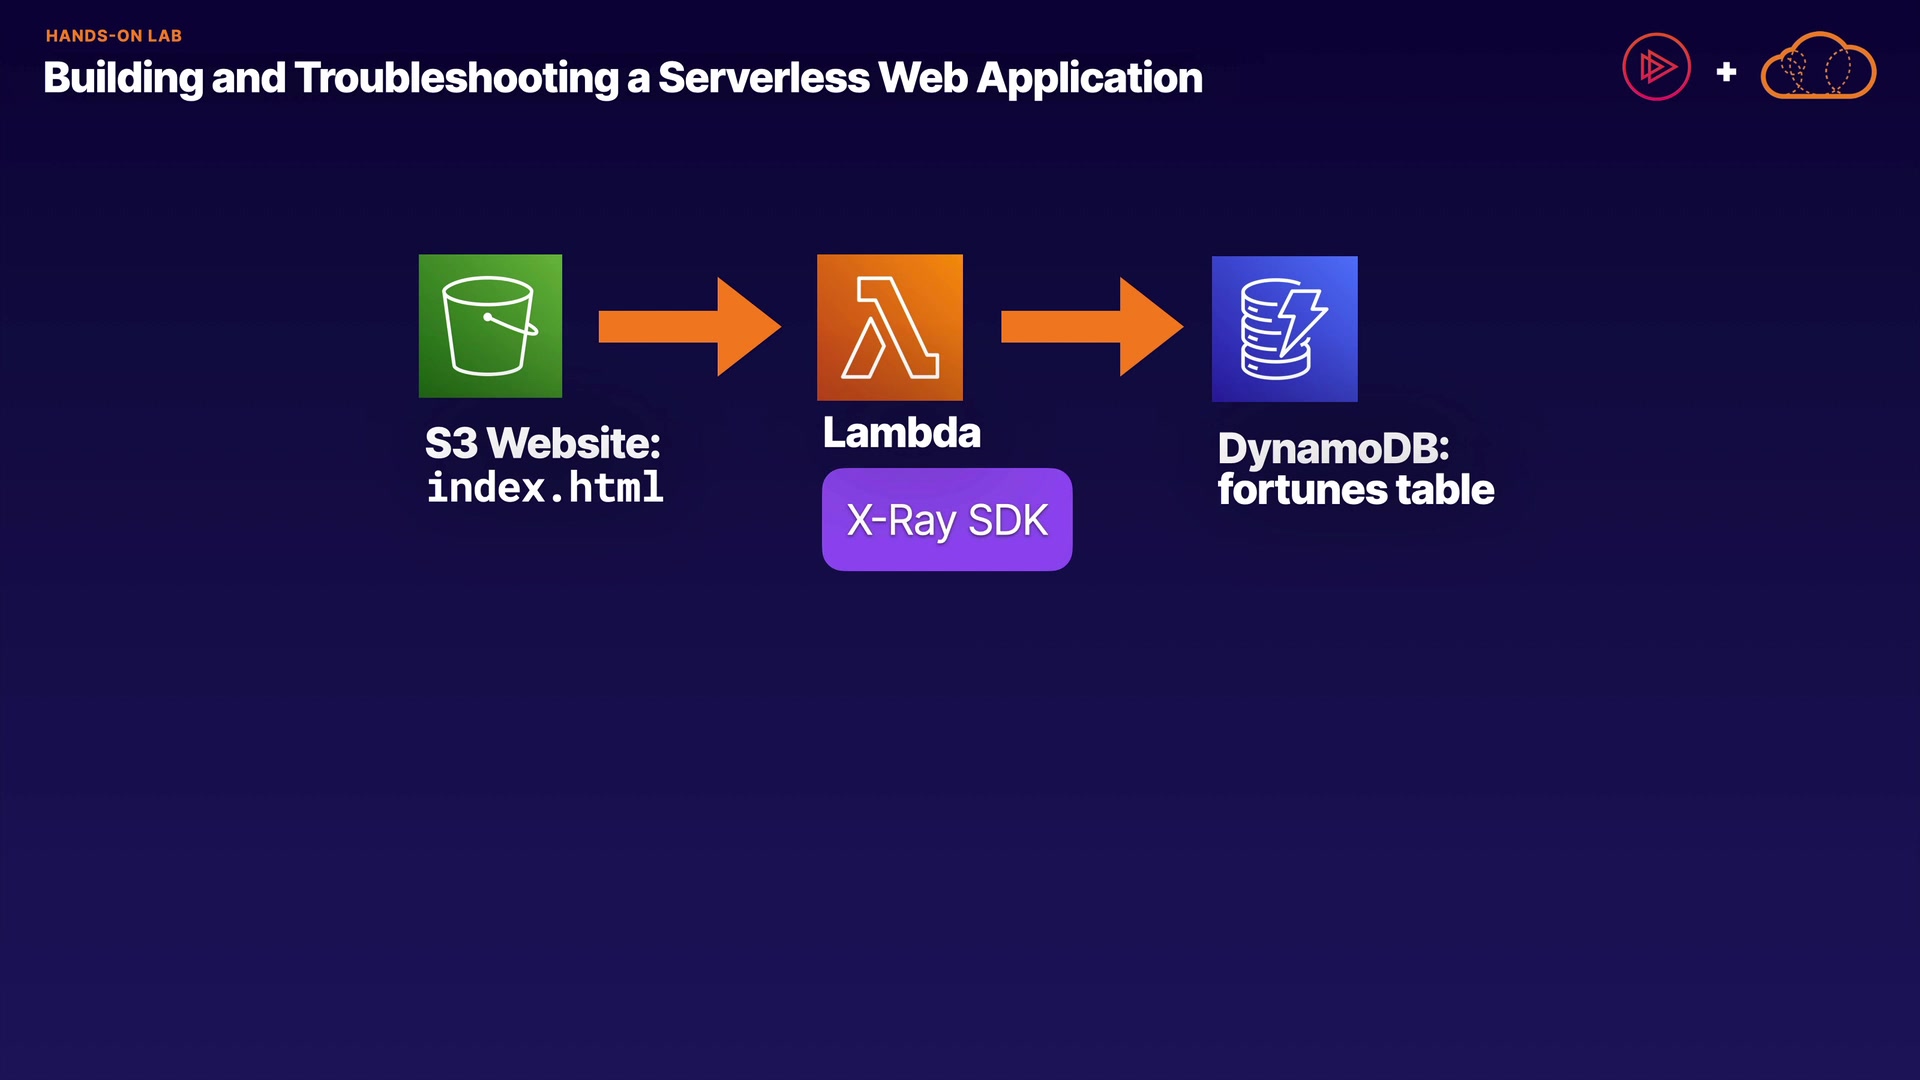Click the arrow from S3 to Lambda

689,327
